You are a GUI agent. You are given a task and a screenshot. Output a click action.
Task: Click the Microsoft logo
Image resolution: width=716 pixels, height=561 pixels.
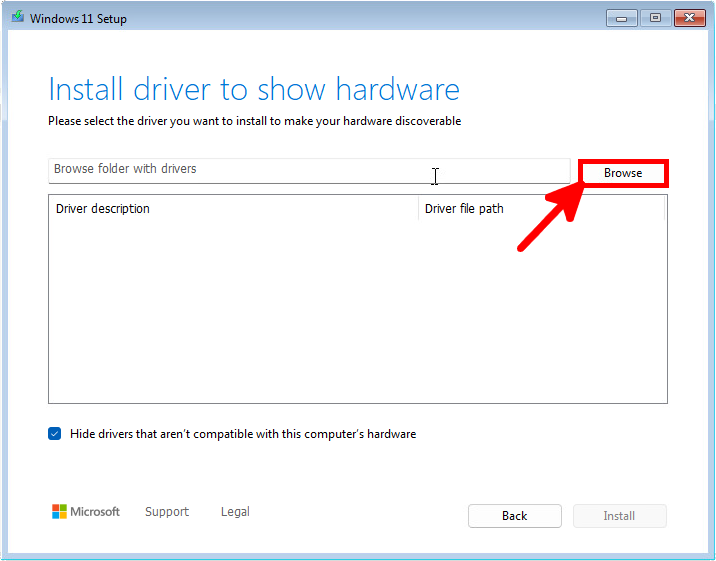pos(85,512)
